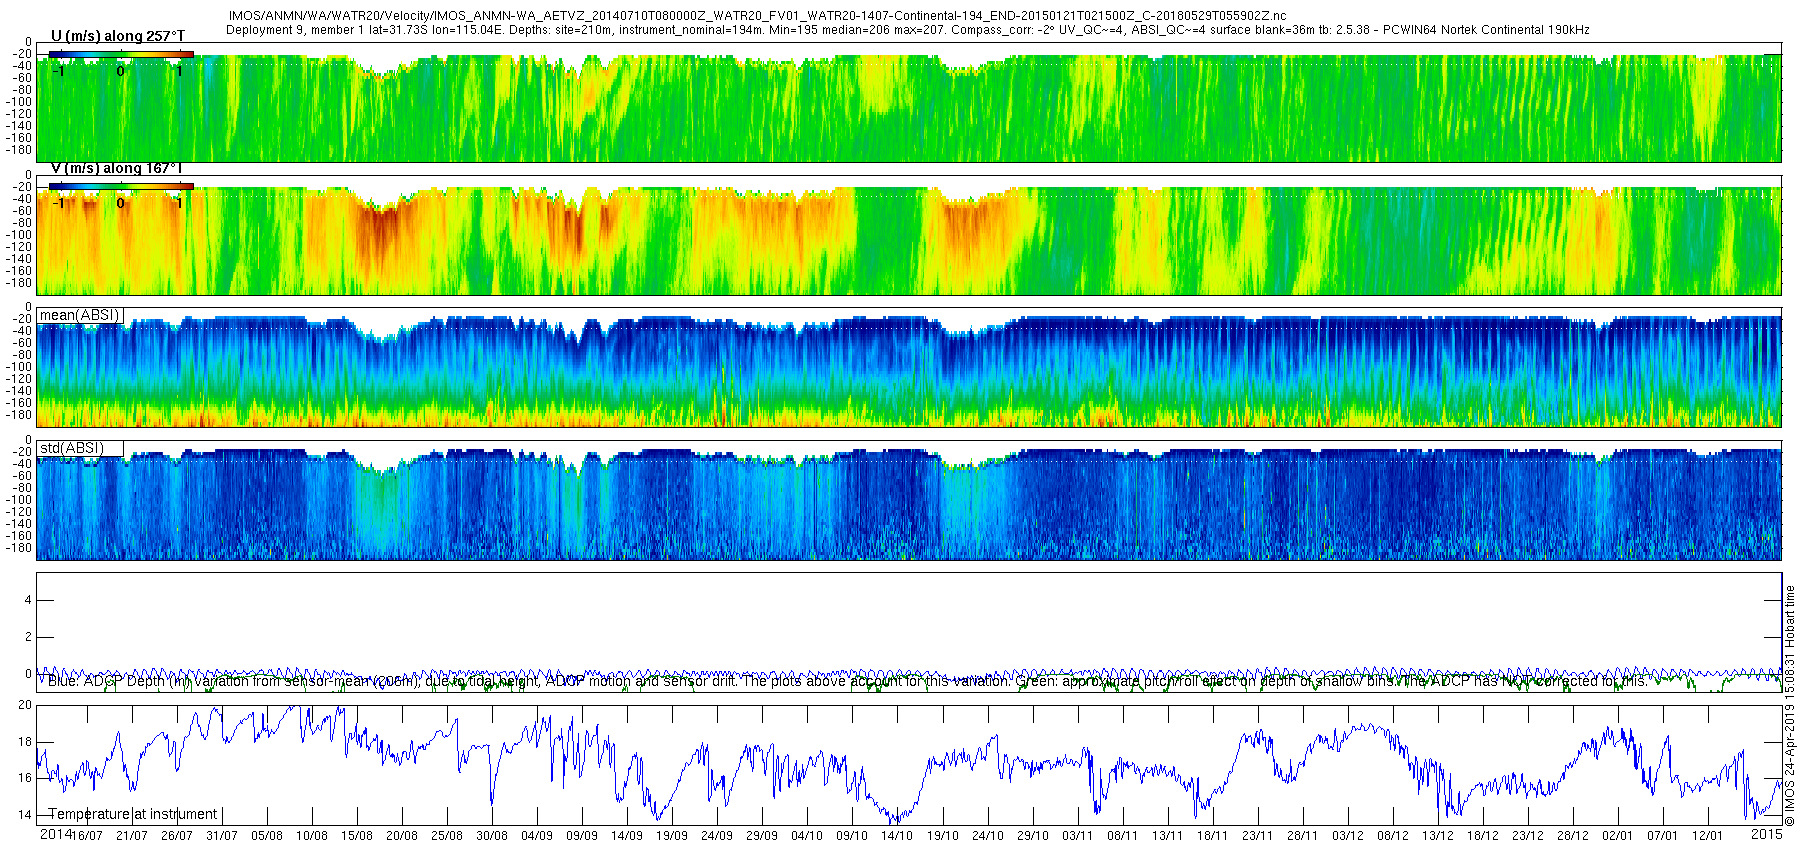Click the '23/11' date tick label
This screenshot has width=1800, height=850.
pos(1258,836)
